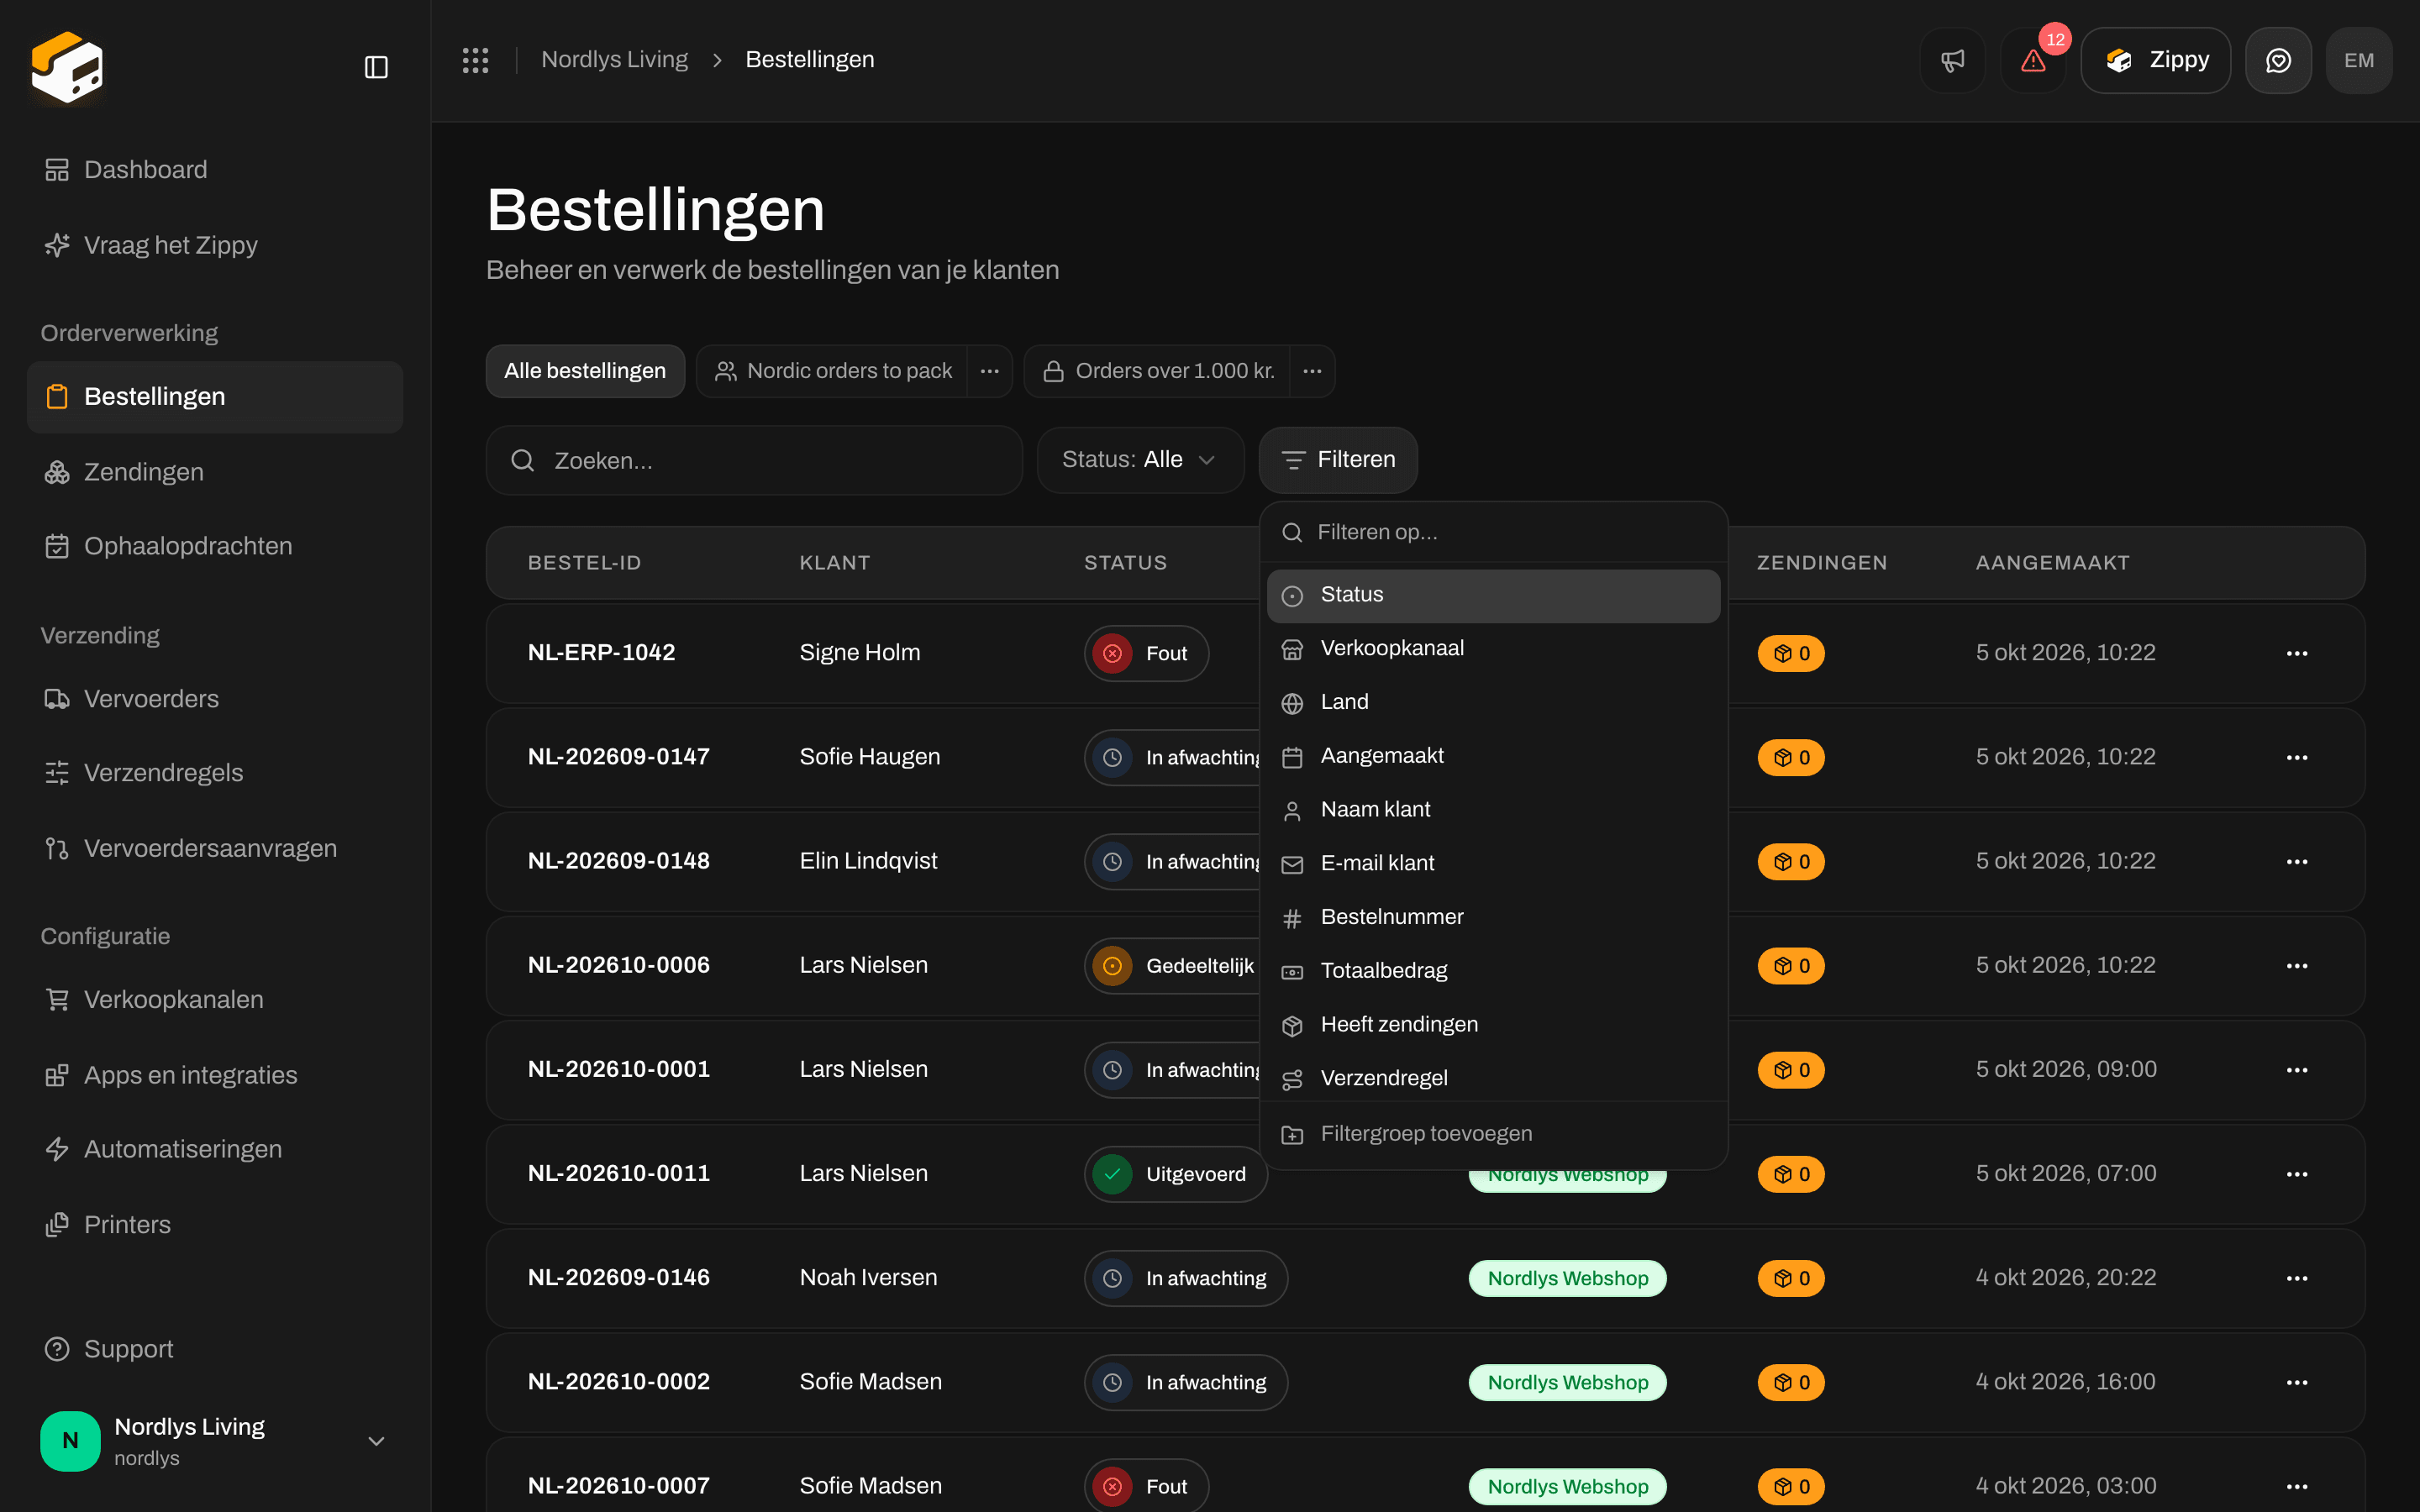Collapse the sidebar with the panel icon
2420x1512 pixels.
[376, 67]
